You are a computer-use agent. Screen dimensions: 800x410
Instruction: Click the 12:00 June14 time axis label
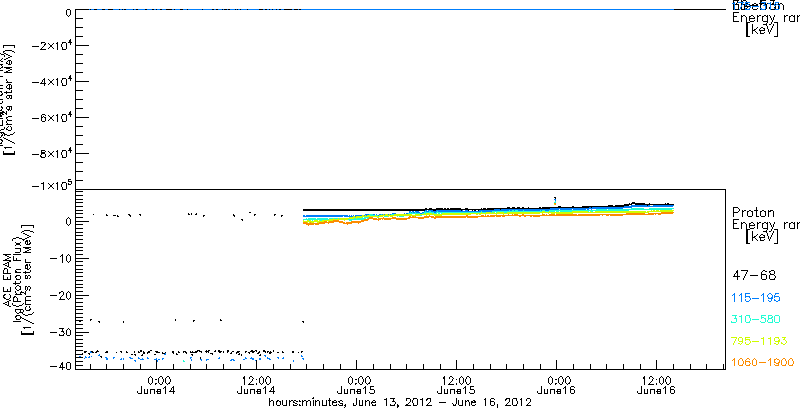coord(255,386)
